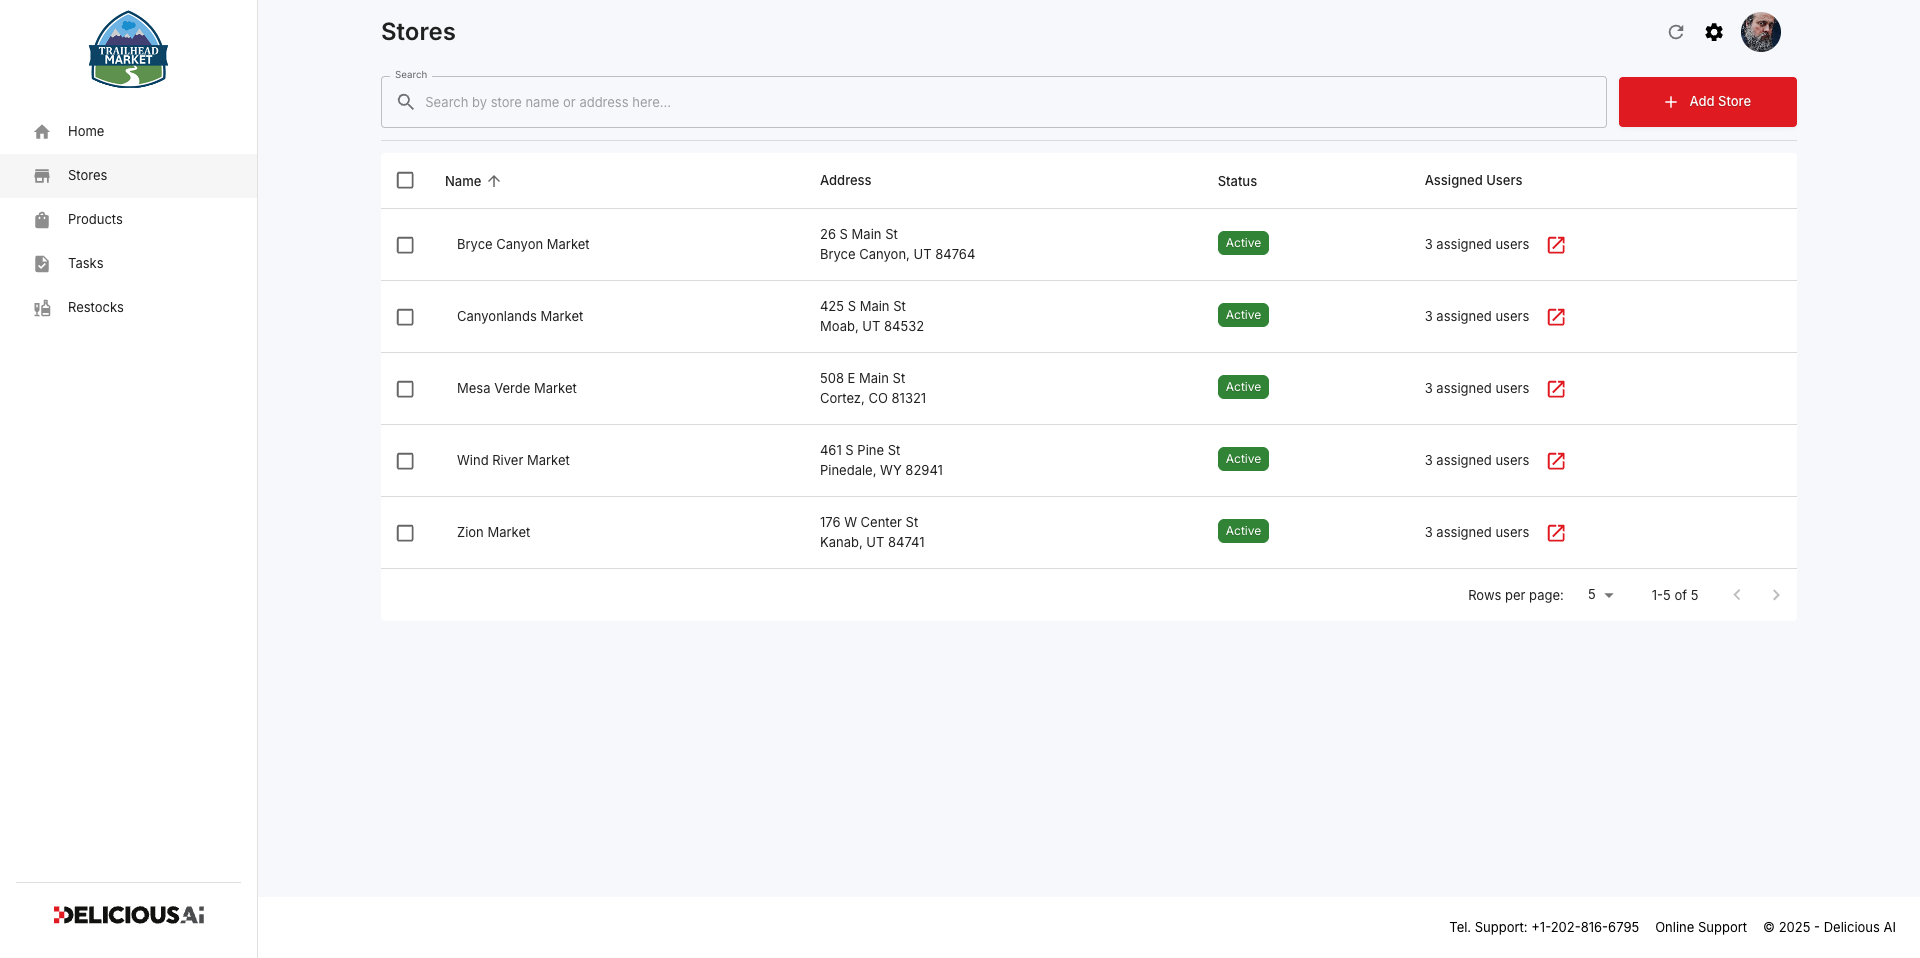1920x958 pixels.
Task: Open the rows per page dropdown
Action: [x=1600, y=595]
